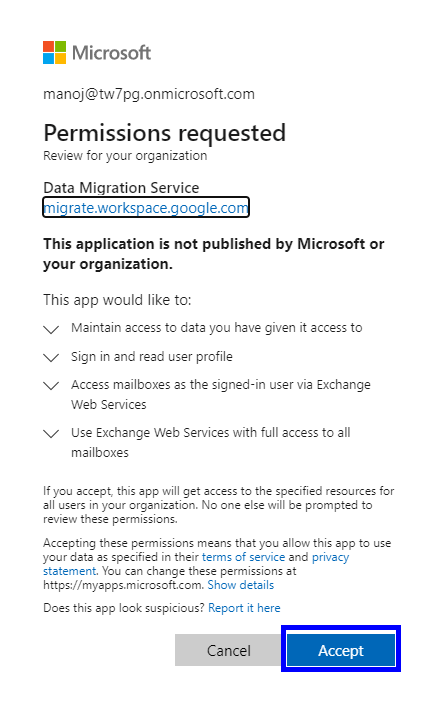Screen dimensions: 436x706
Task: Click the Data Migration Service app name
Action: tap(121, 187)
